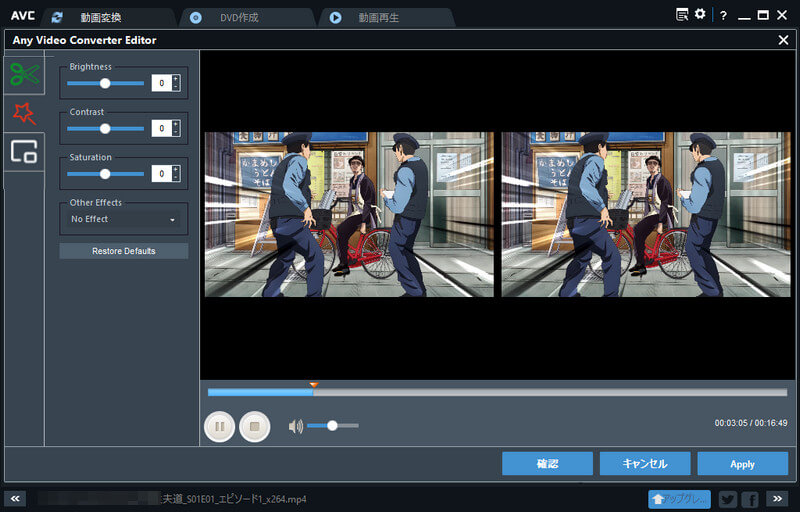Click the キャンセル cancel button
Viewport: 800px width, 512px height.
coord(645,464)
